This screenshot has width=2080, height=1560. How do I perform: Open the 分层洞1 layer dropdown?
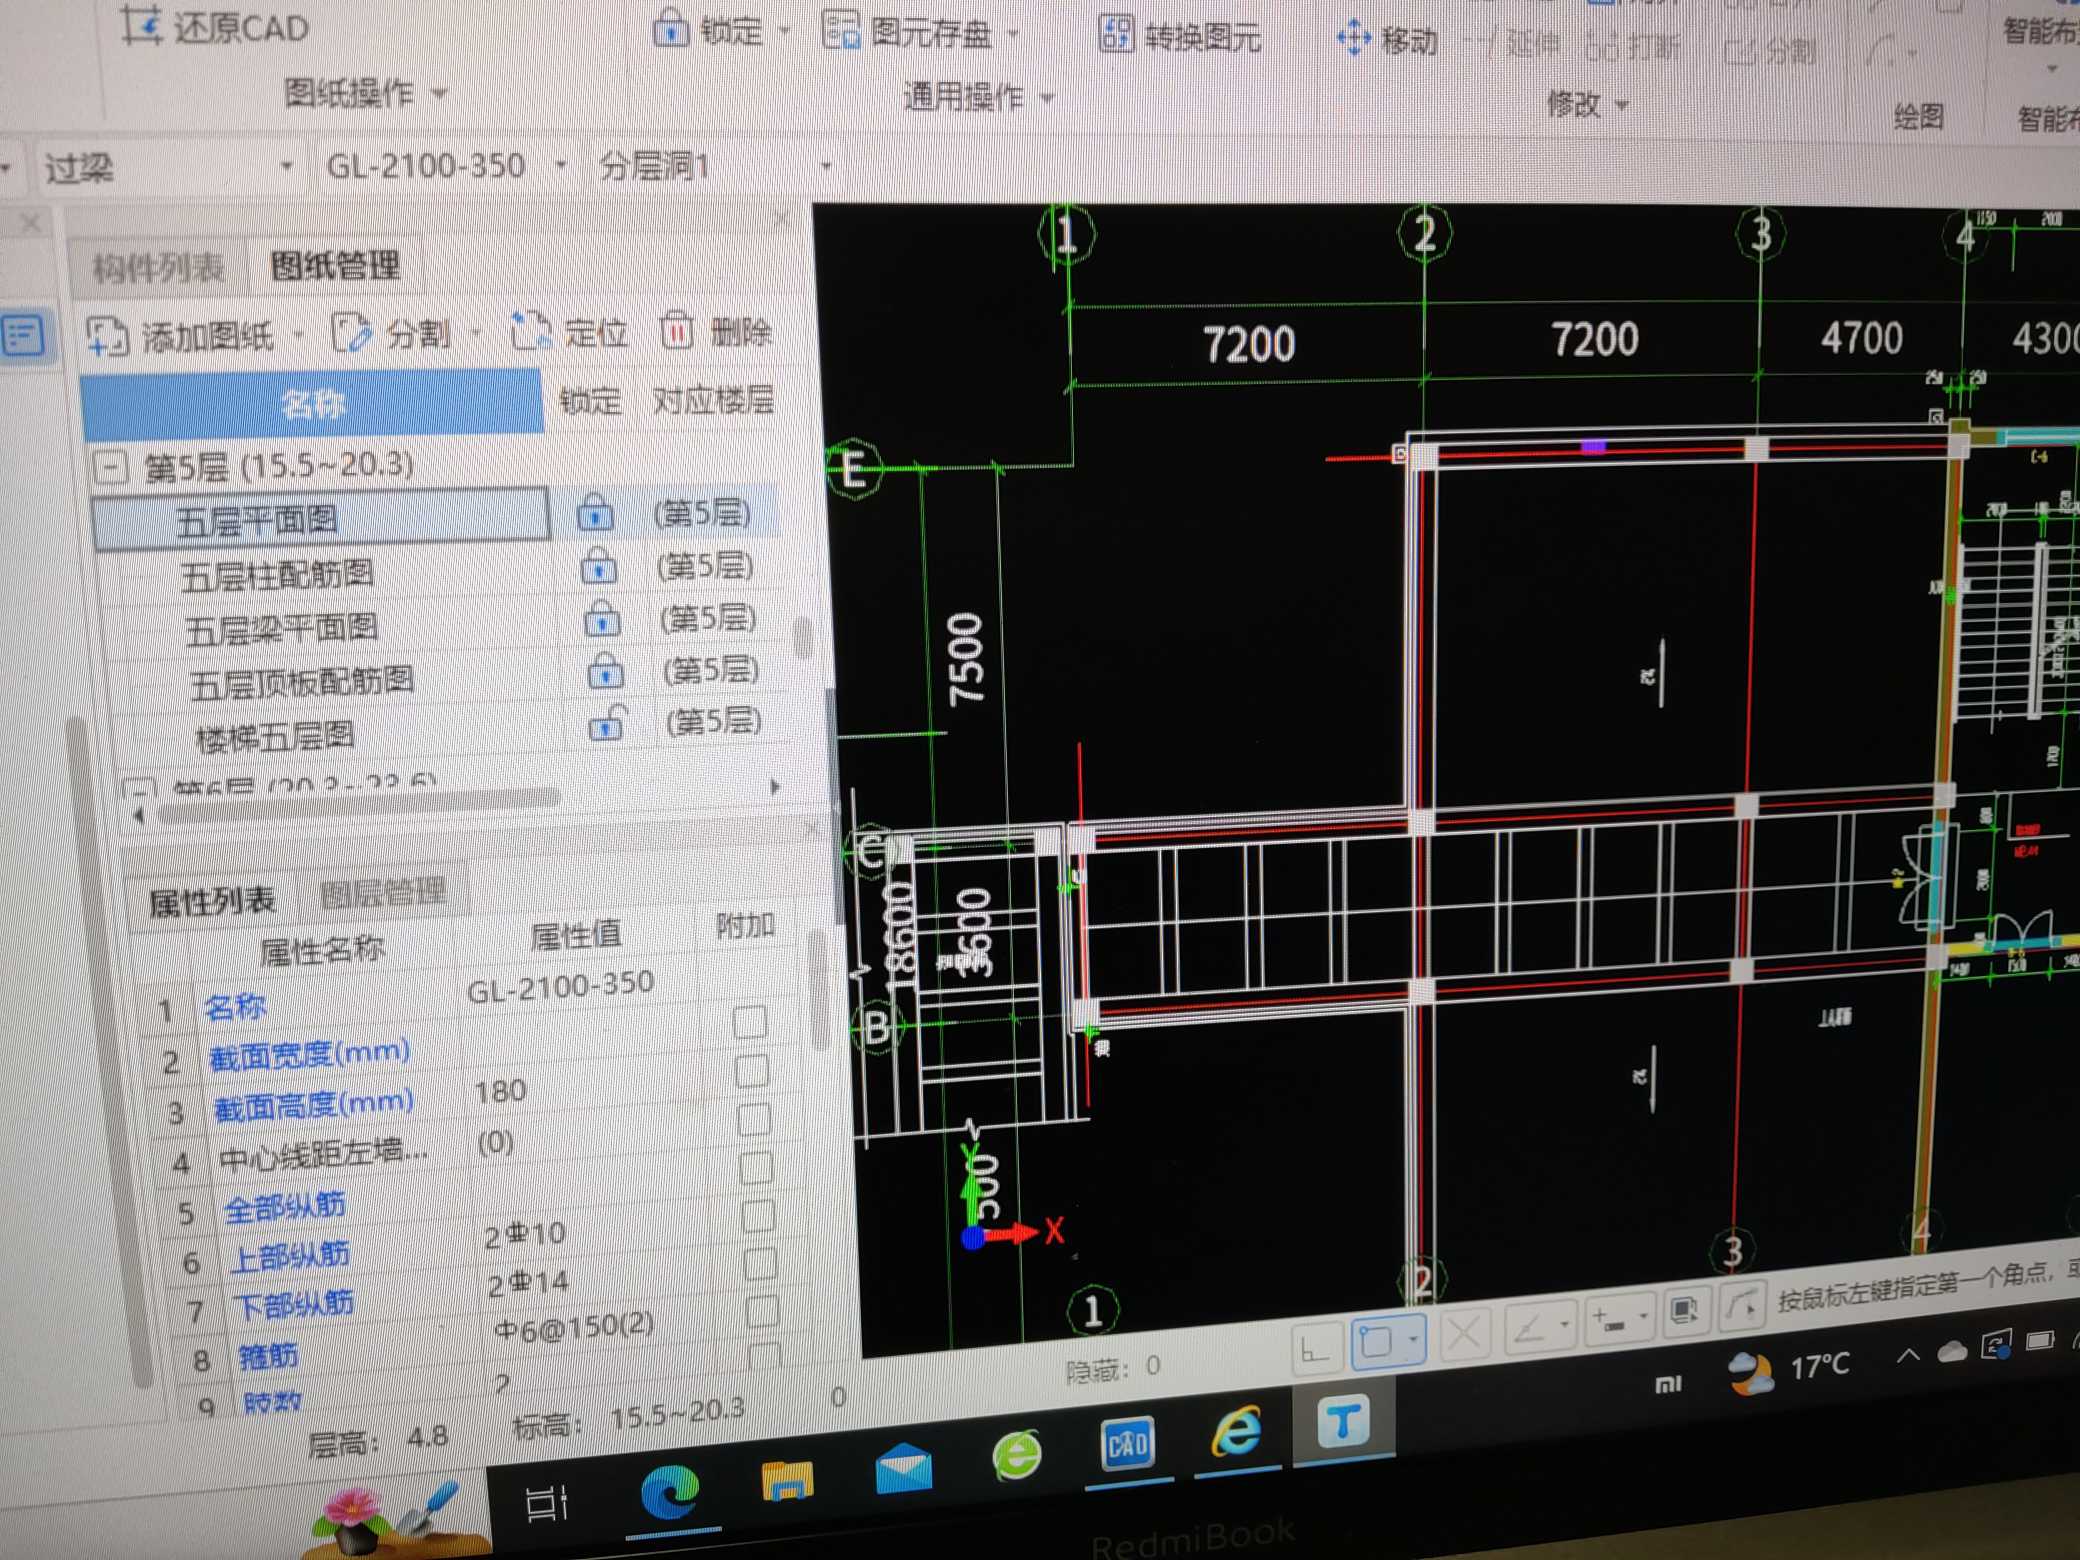(x=826, y=165)
